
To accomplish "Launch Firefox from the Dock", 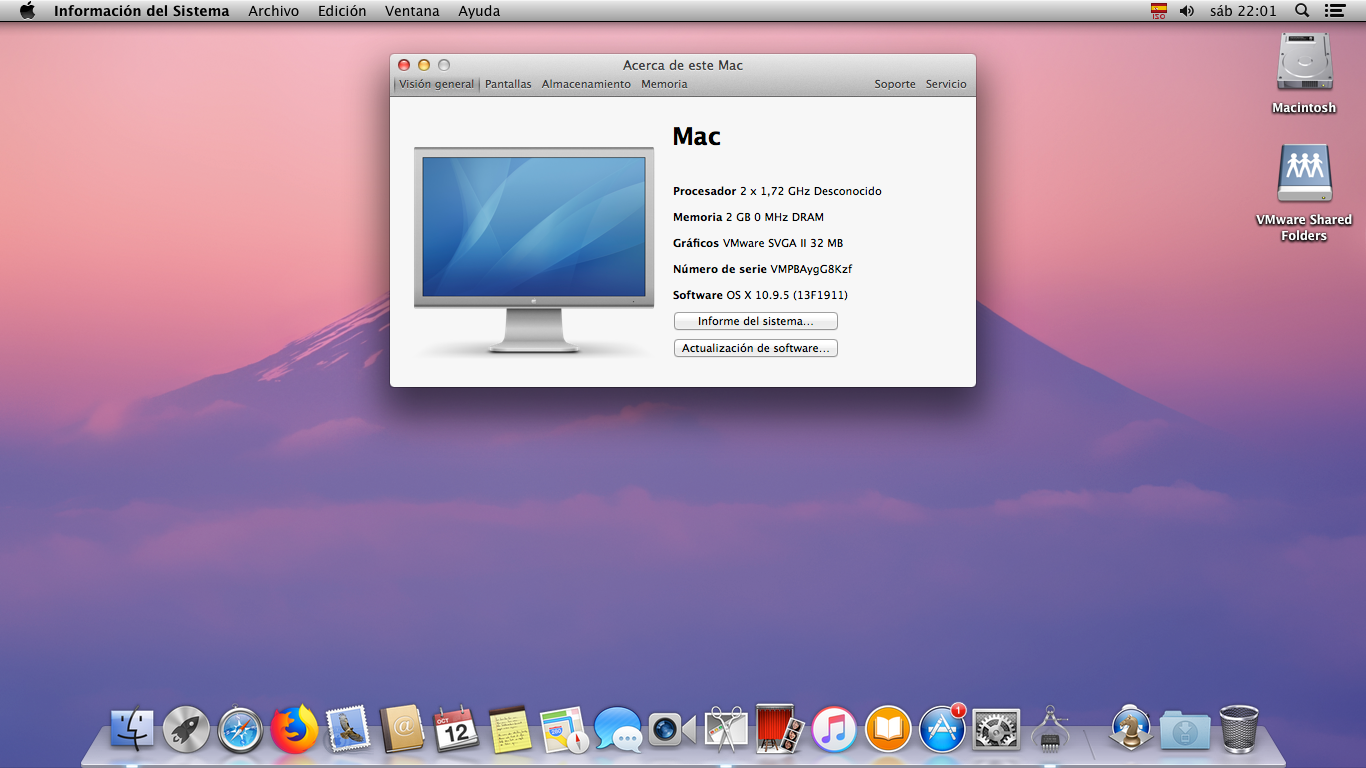I will tap(294, 729).
